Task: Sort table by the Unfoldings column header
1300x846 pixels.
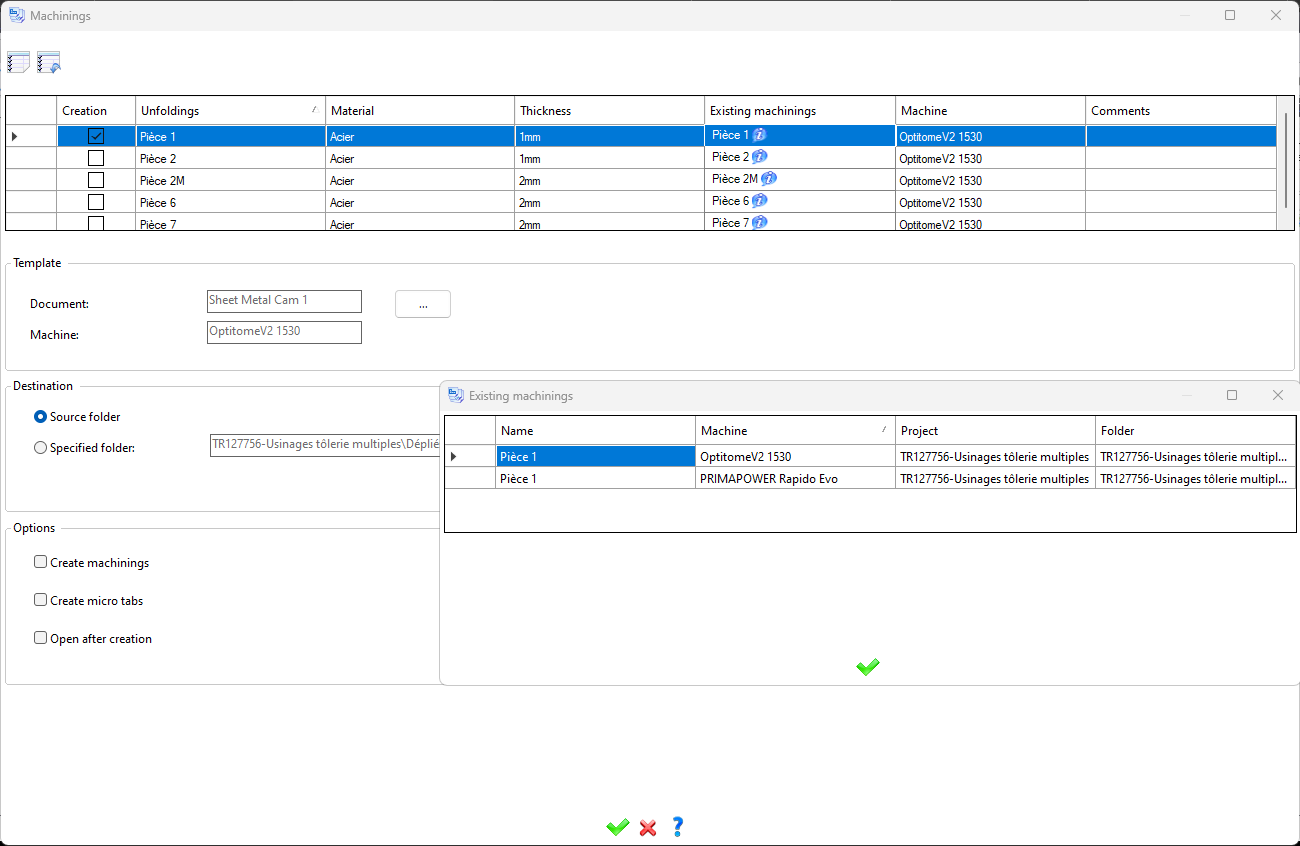Action: (x=230, y=111)
